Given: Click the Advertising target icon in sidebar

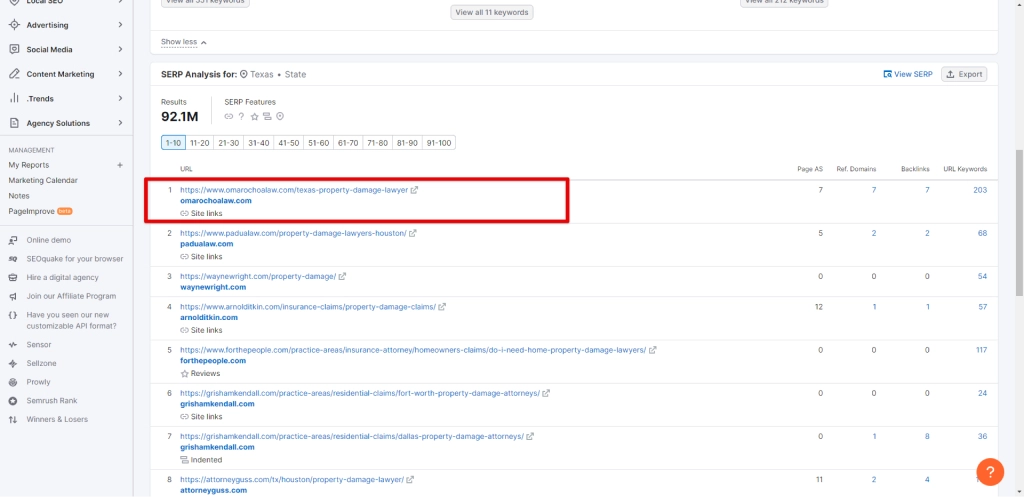Looking at the screenshot, I should tap(14, 25).
